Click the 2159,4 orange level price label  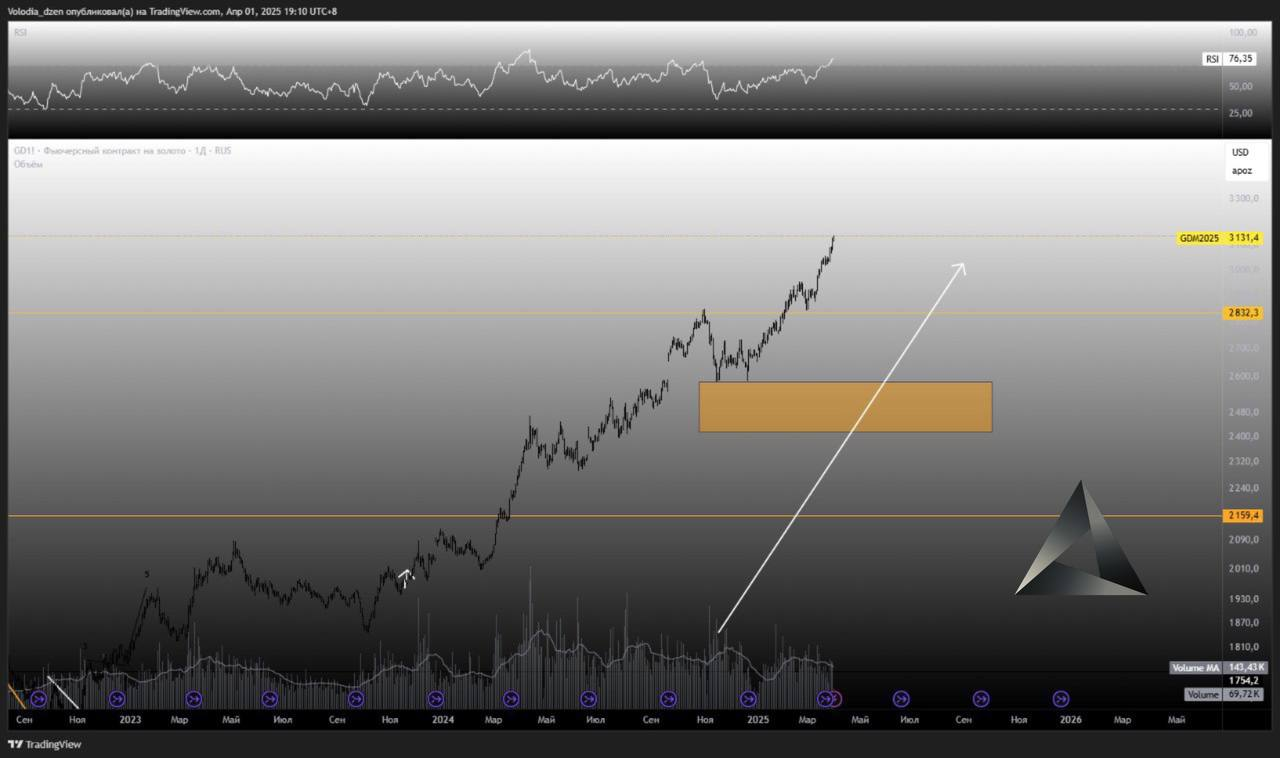coord(1243,516)
